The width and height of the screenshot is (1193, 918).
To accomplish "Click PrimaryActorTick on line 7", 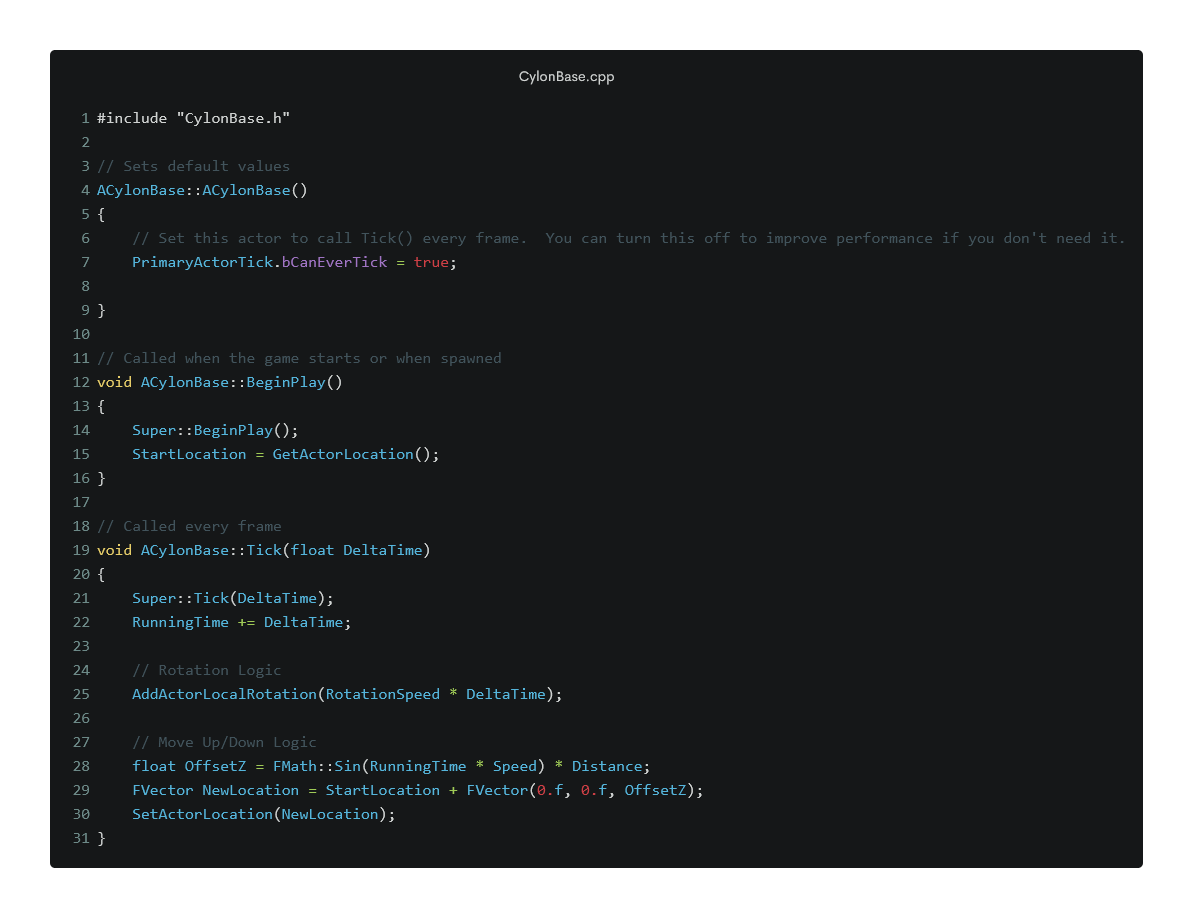I will click(202, 262).
